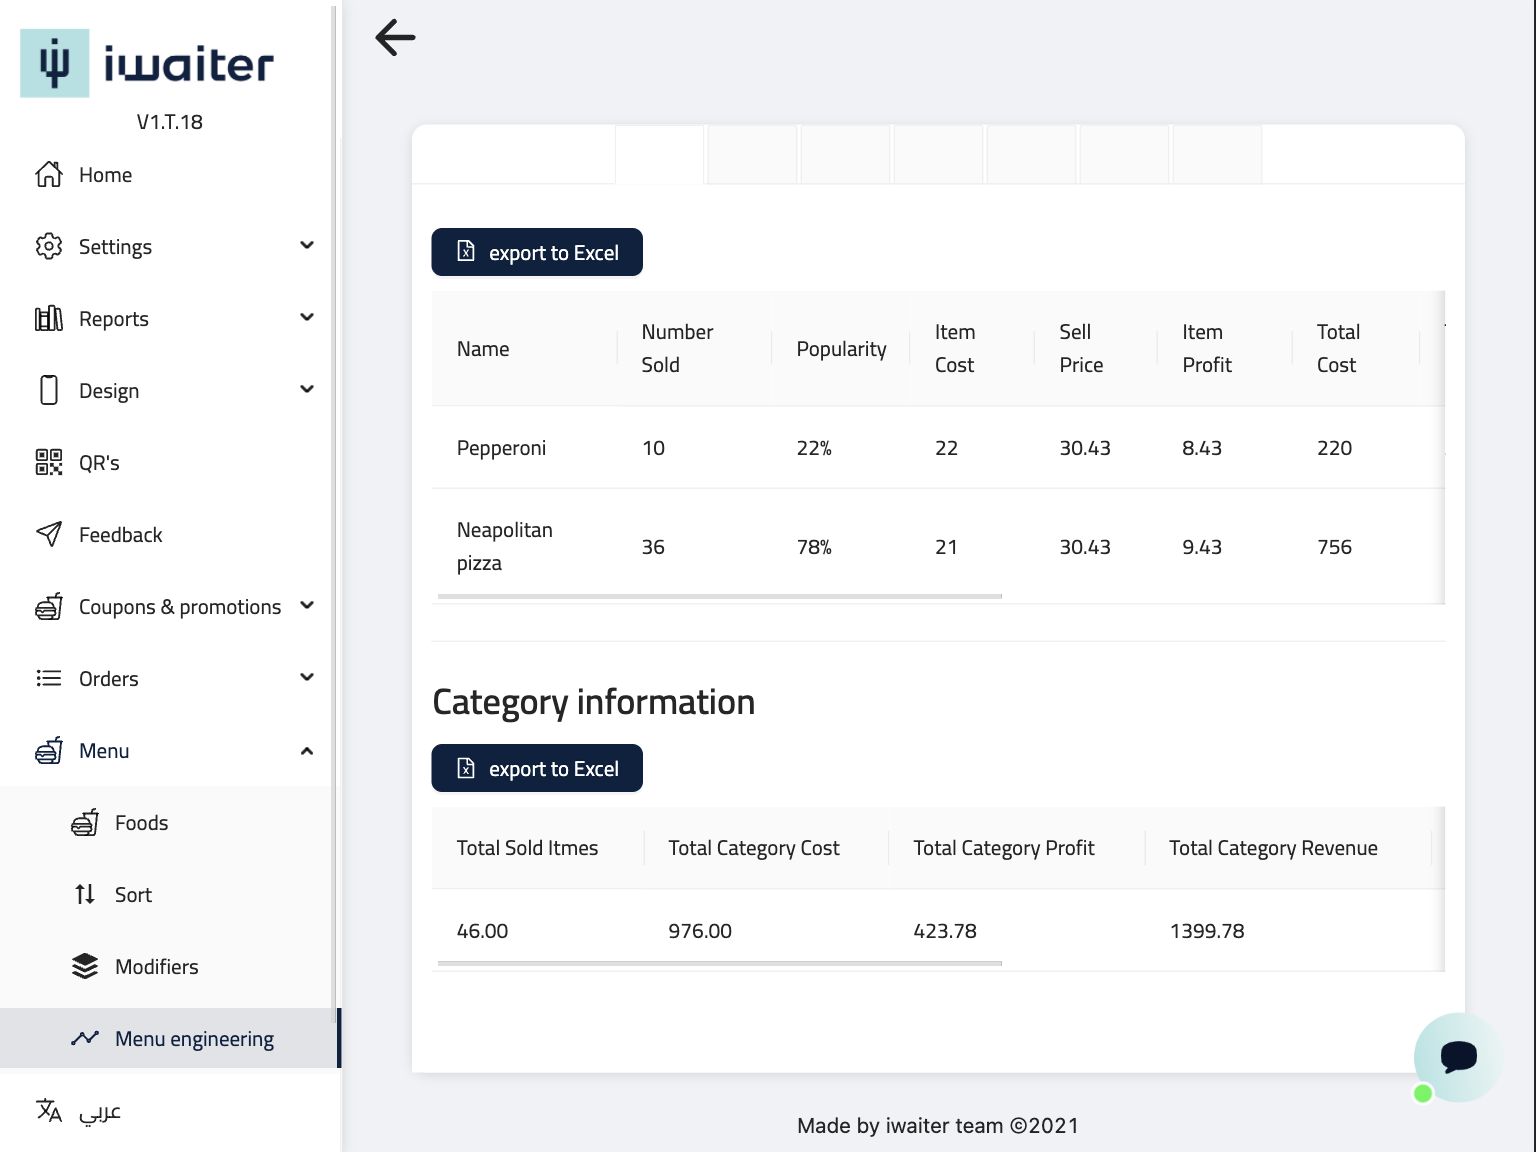The image size is (1536, 1152).
Task: Expand Coupons & promotions chevron
Action: tap(307, 606)
